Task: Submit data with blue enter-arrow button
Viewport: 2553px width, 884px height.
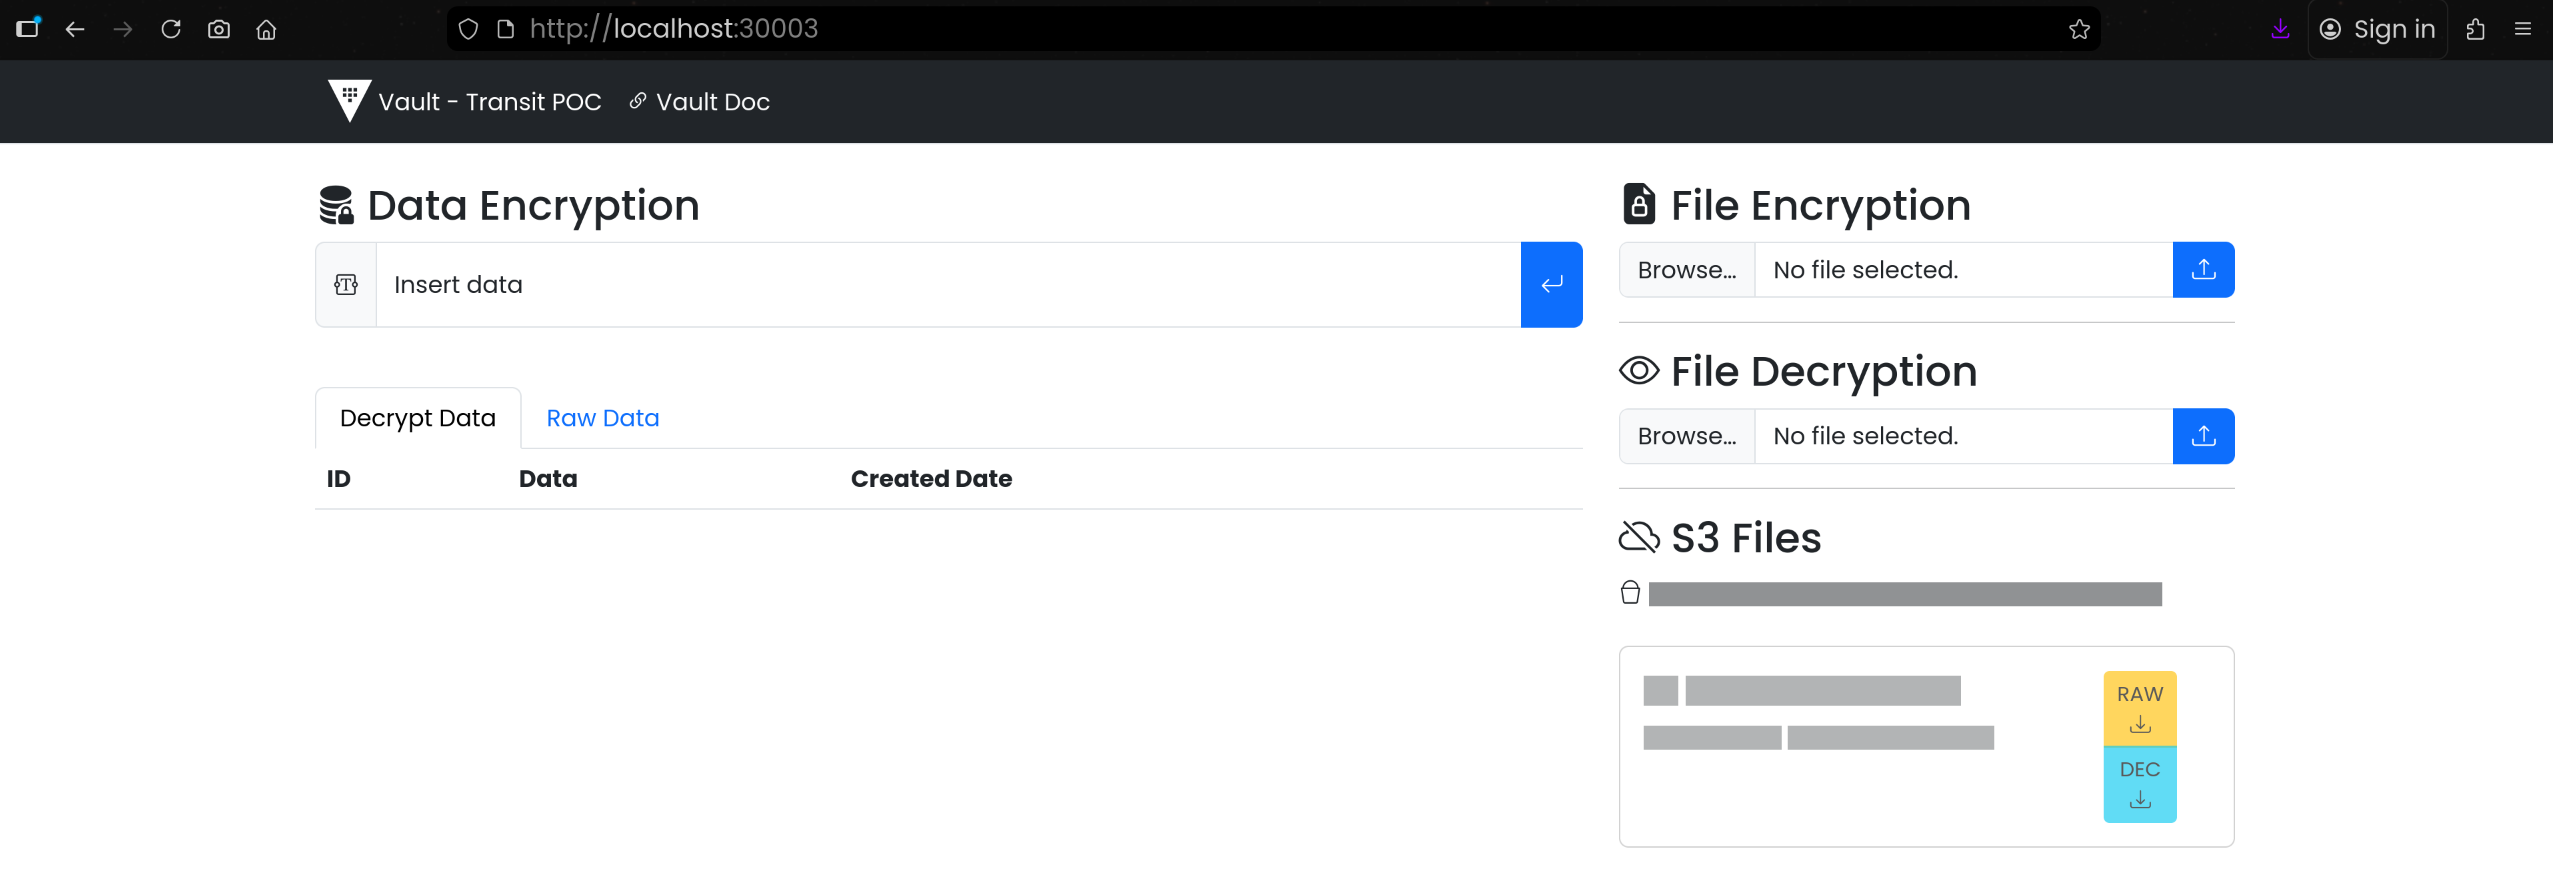Action: pyautogui.click(x=1550, y=285)
